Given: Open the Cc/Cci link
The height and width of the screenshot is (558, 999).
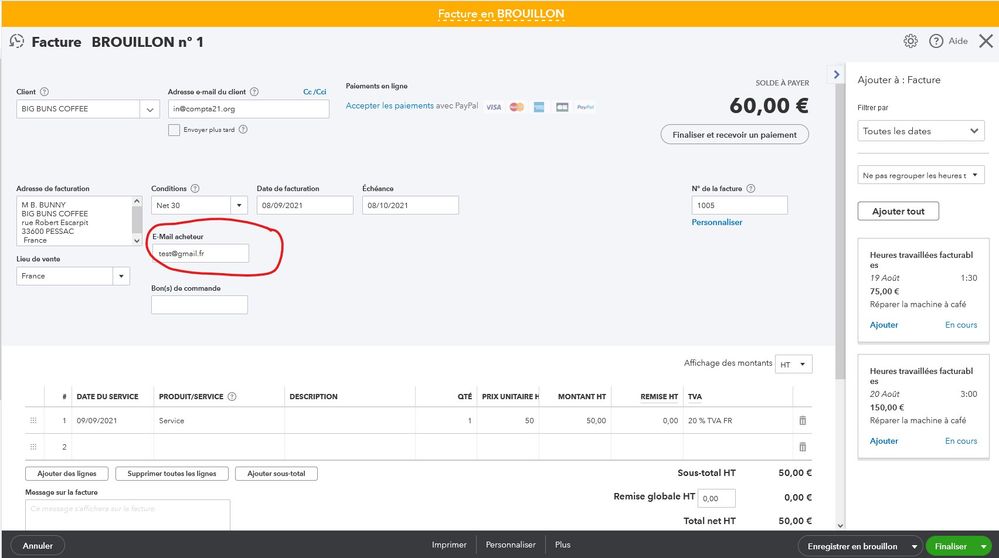Looking at the screenshot, I should tap(315, 92).
